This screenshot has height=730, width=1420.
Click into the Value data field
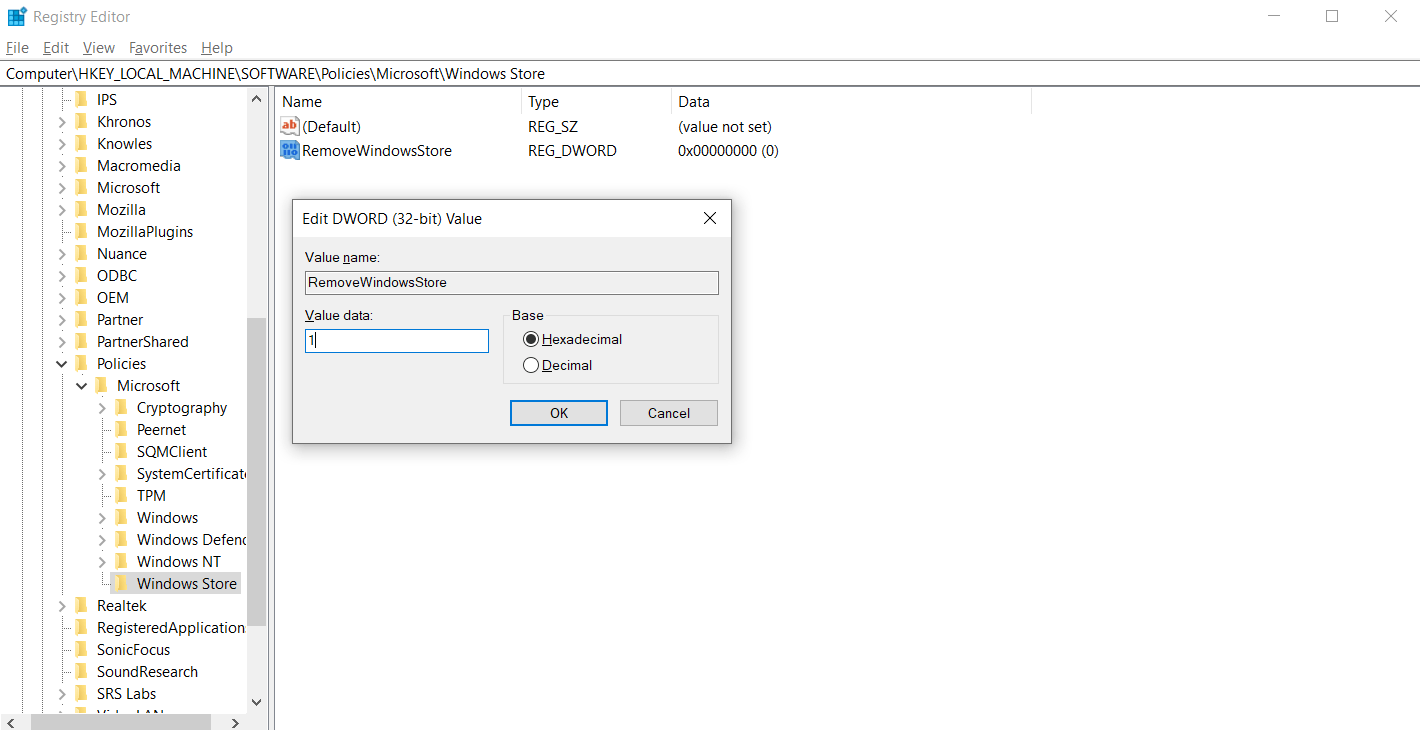(397, 340)
